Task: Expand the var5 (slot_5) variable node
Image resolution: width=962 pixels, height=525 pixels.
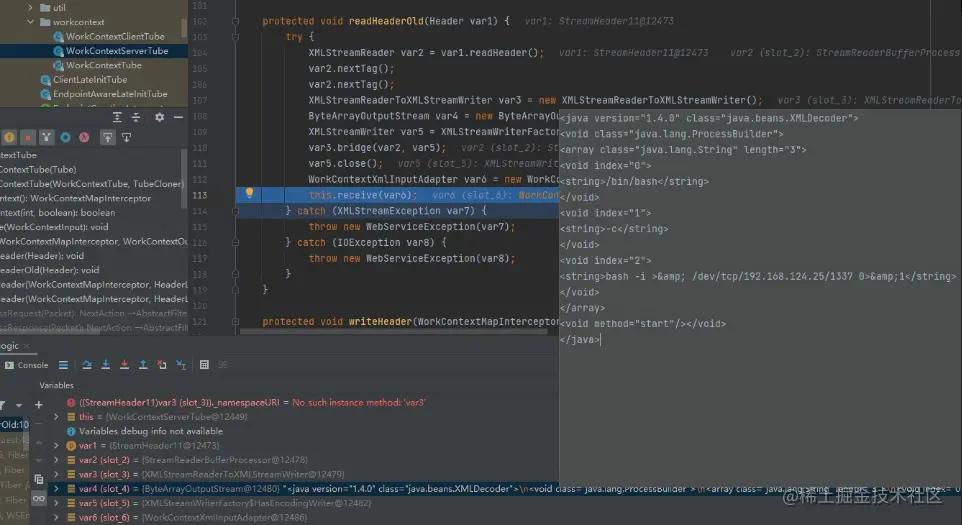Action: click(56, 503)
